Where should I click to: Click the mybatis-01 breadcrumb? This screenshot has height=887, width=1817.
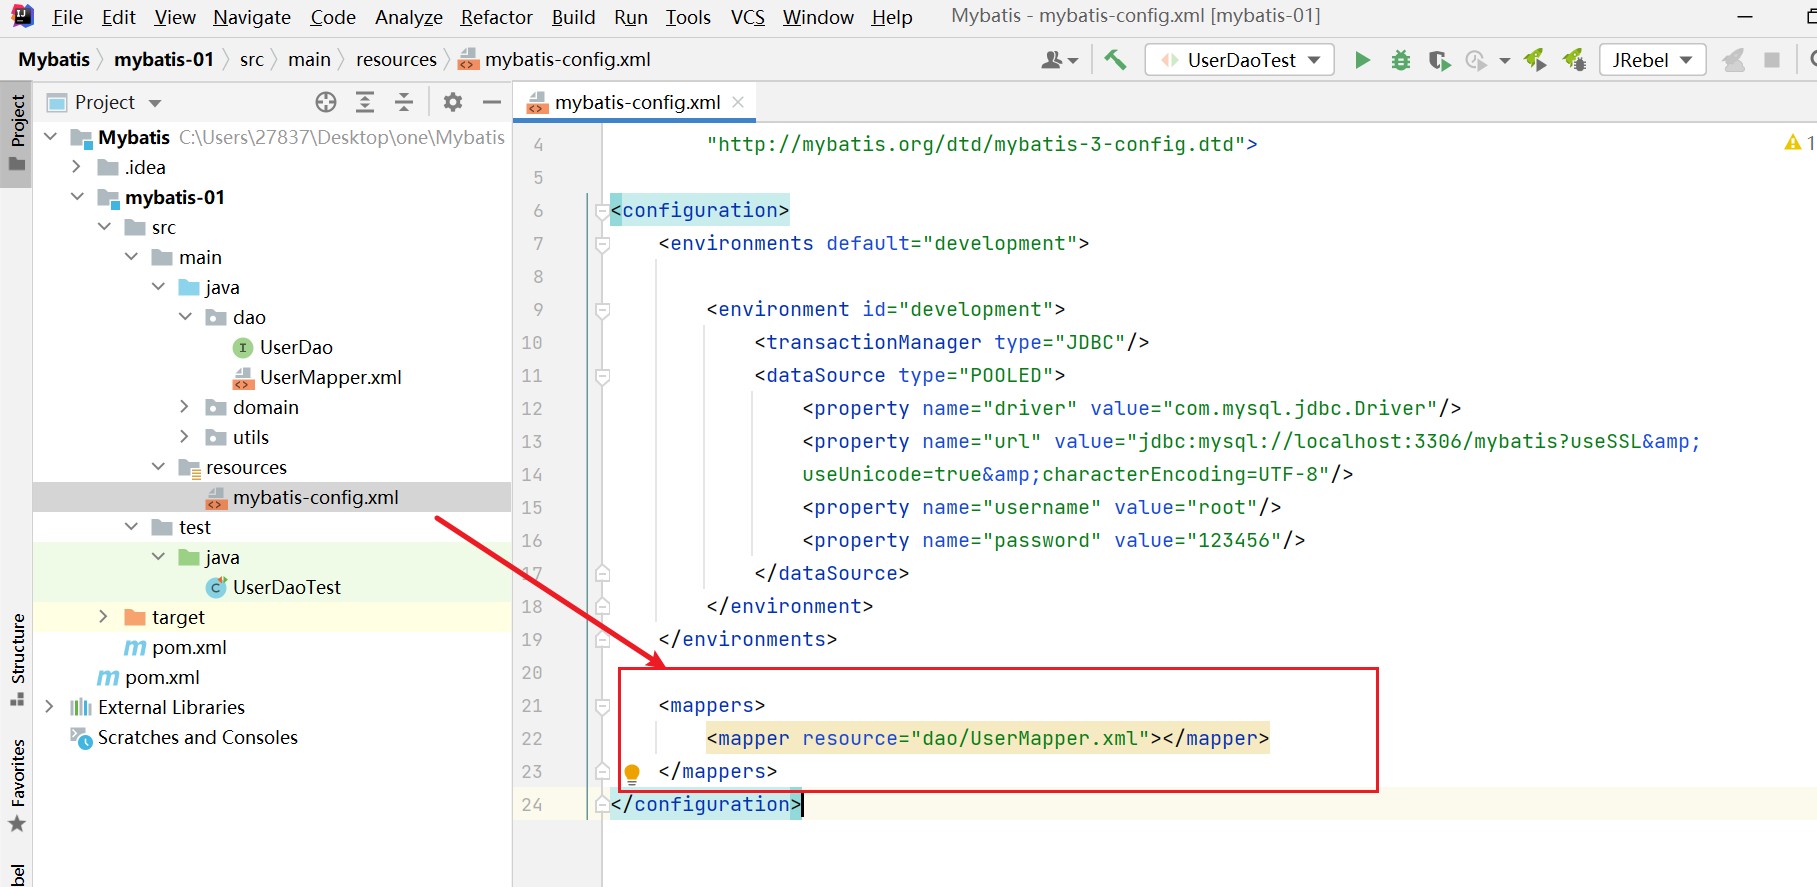tap(164, 59)
